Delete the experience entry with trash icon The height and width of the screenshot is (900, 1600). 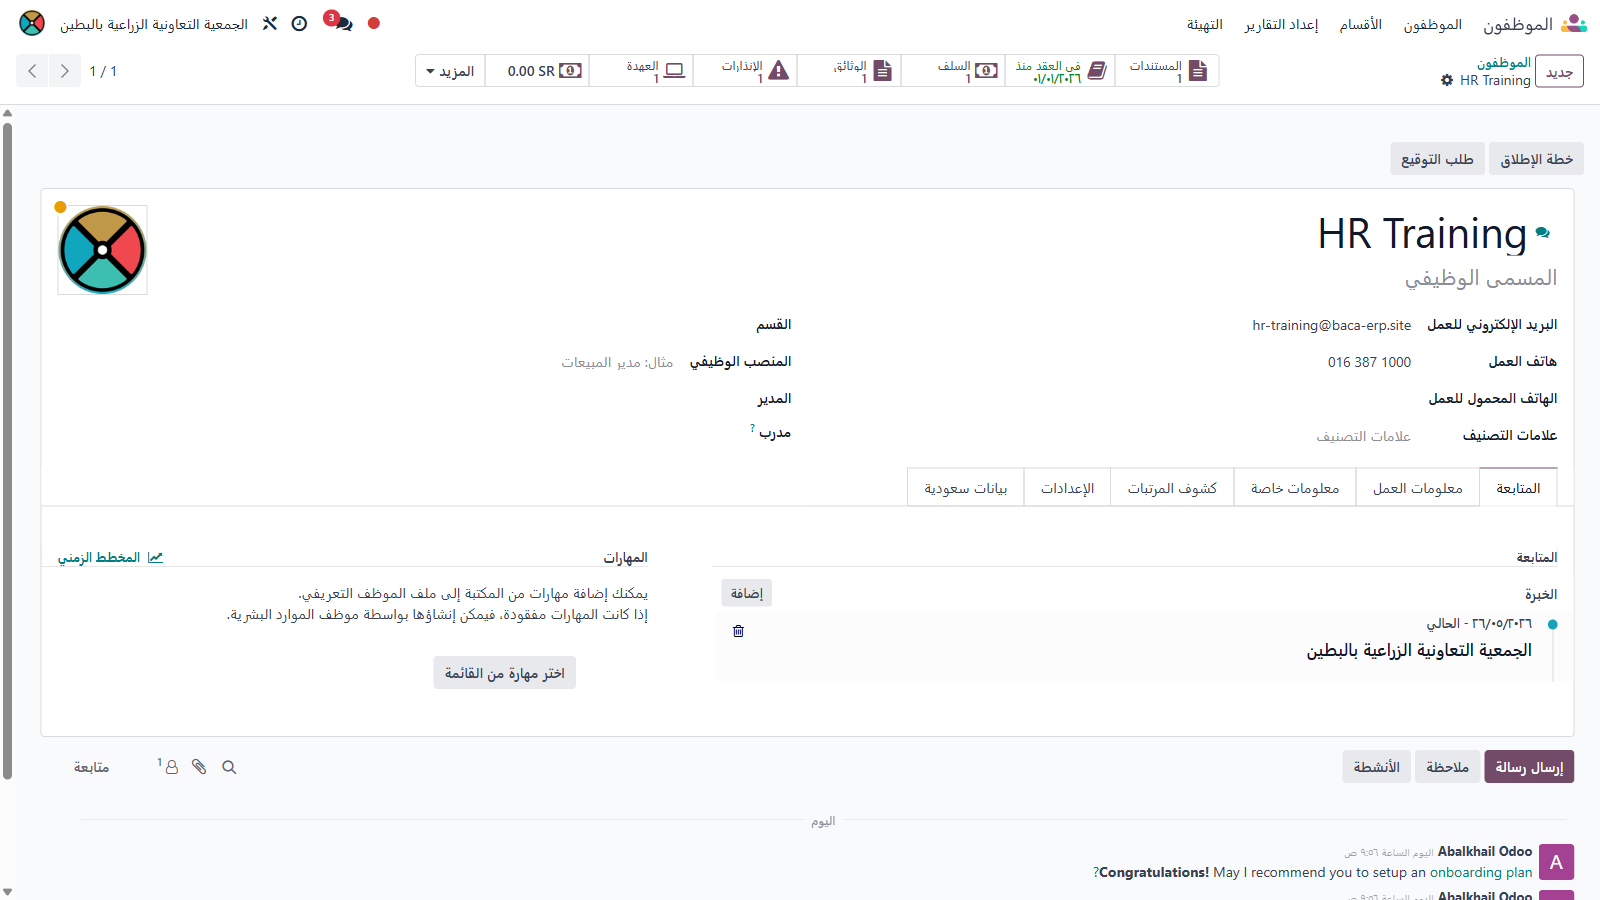(x=738, y=631)
